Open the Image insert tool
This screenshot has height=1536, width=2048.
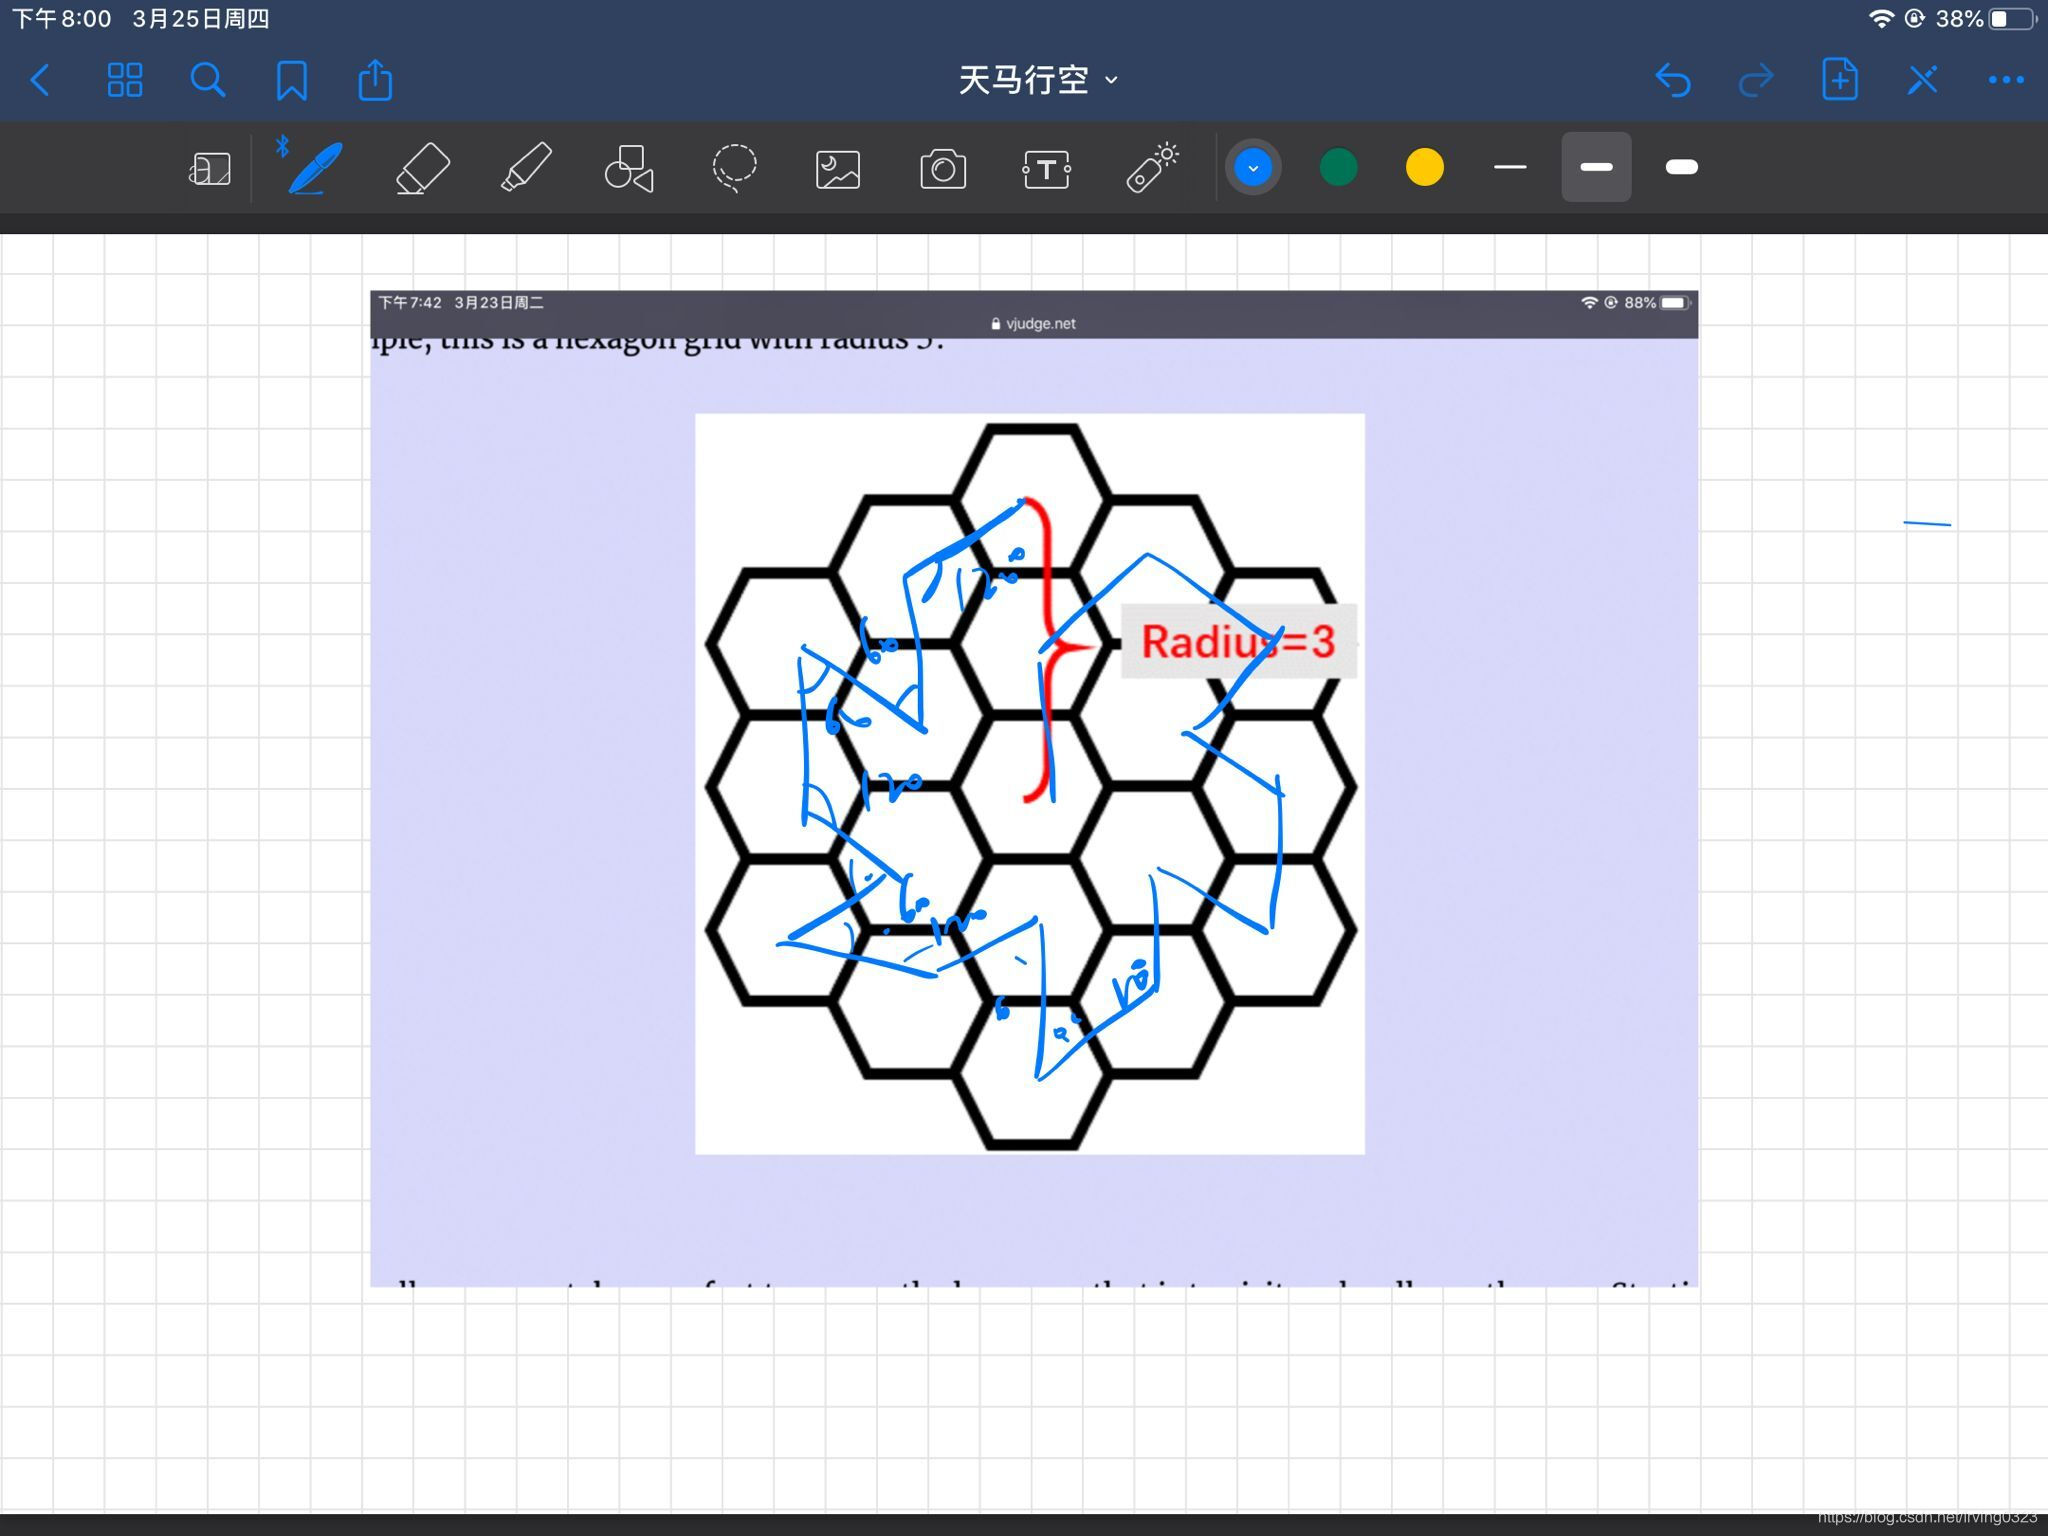tap(838, 169)
